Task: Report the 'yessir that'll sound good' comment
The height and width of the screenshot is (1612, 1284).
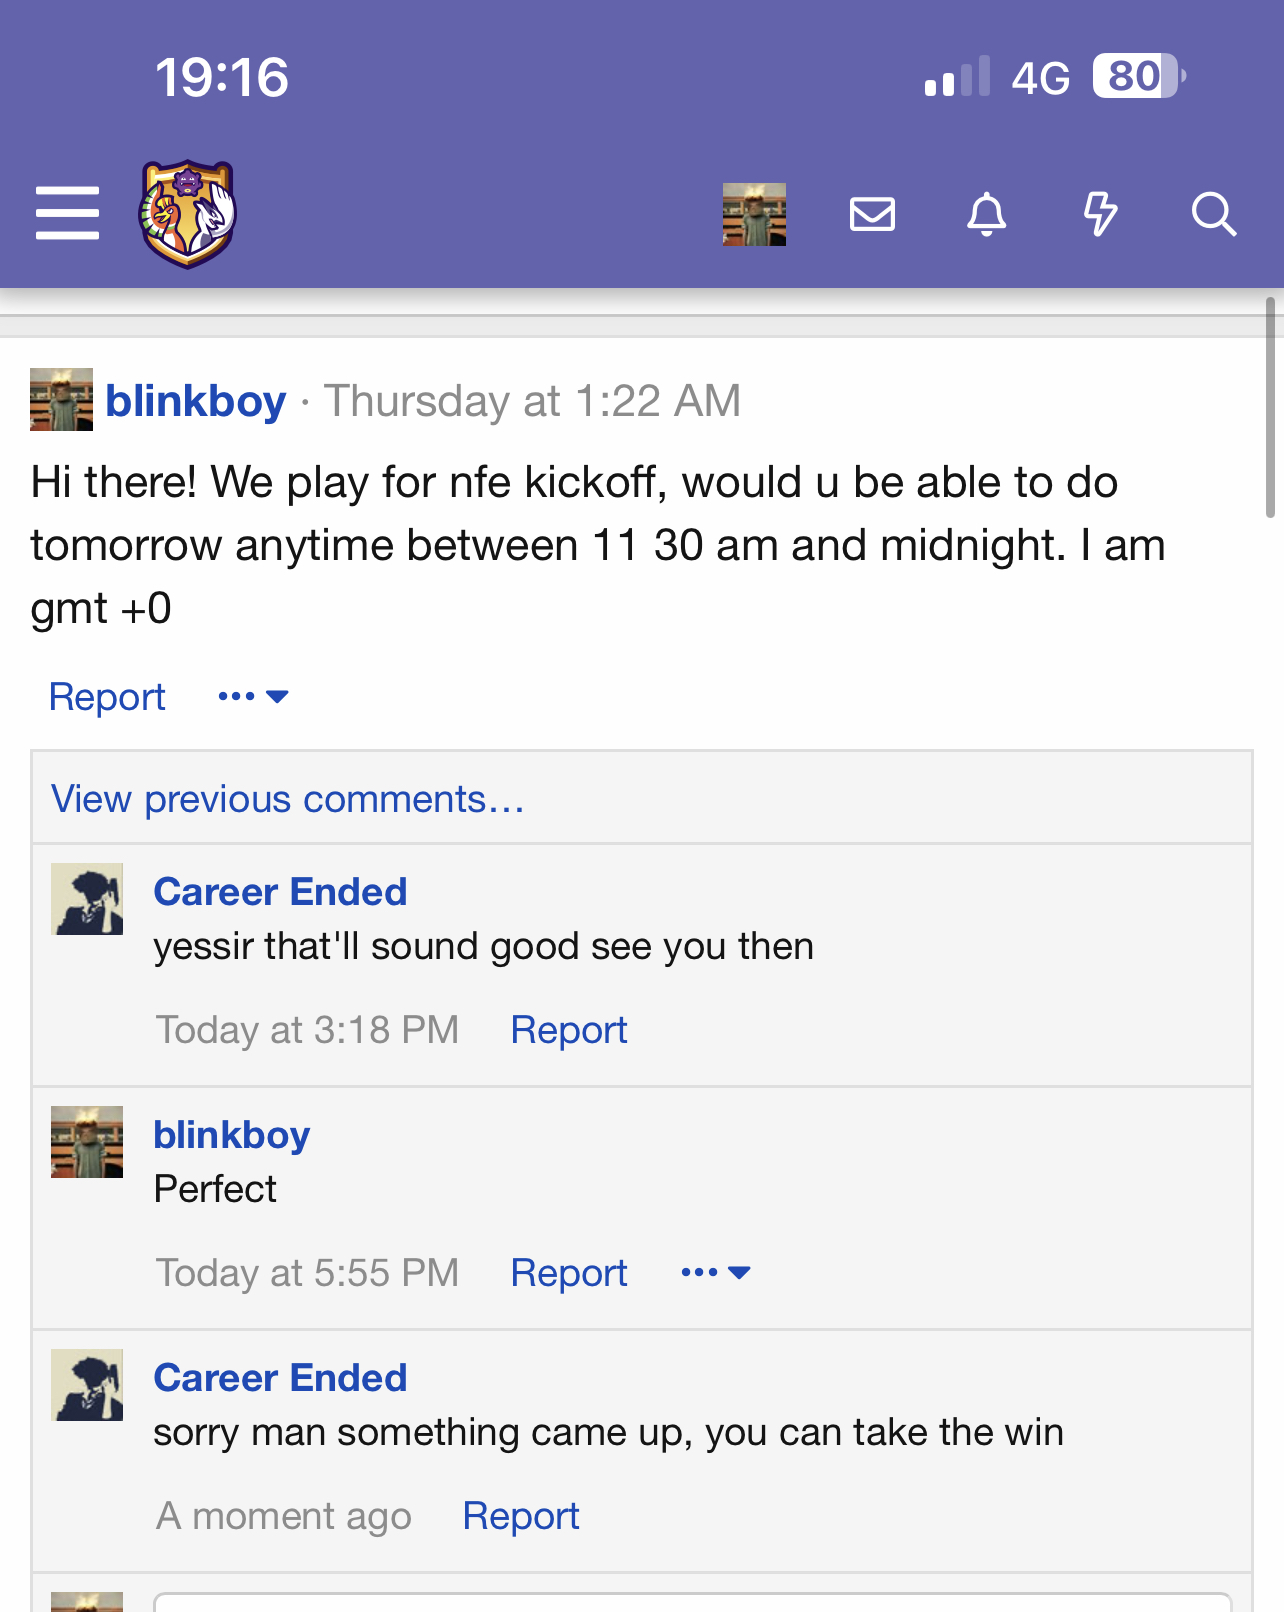Action: pyautogui.click(x=569, y=1030)
